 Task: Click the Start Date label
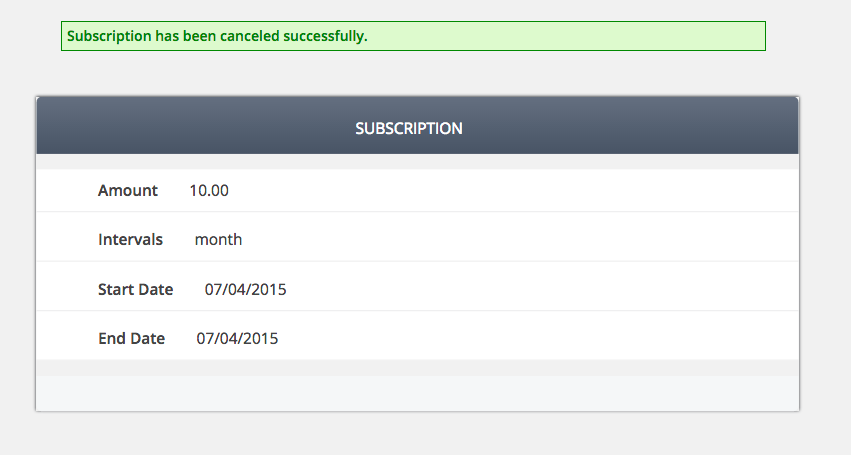click(x=135, y=290)
